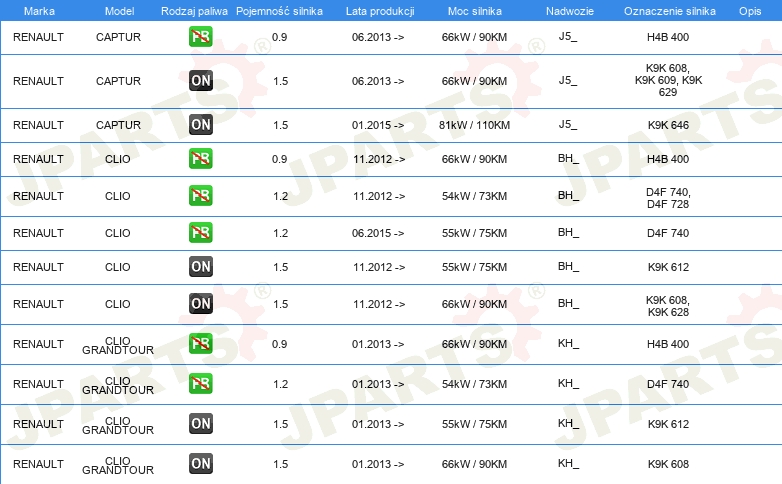Image resolution: width=782 pixels, height=484 pixels.
Task: Click the Marka column header
Action: (x=39, y=11)
